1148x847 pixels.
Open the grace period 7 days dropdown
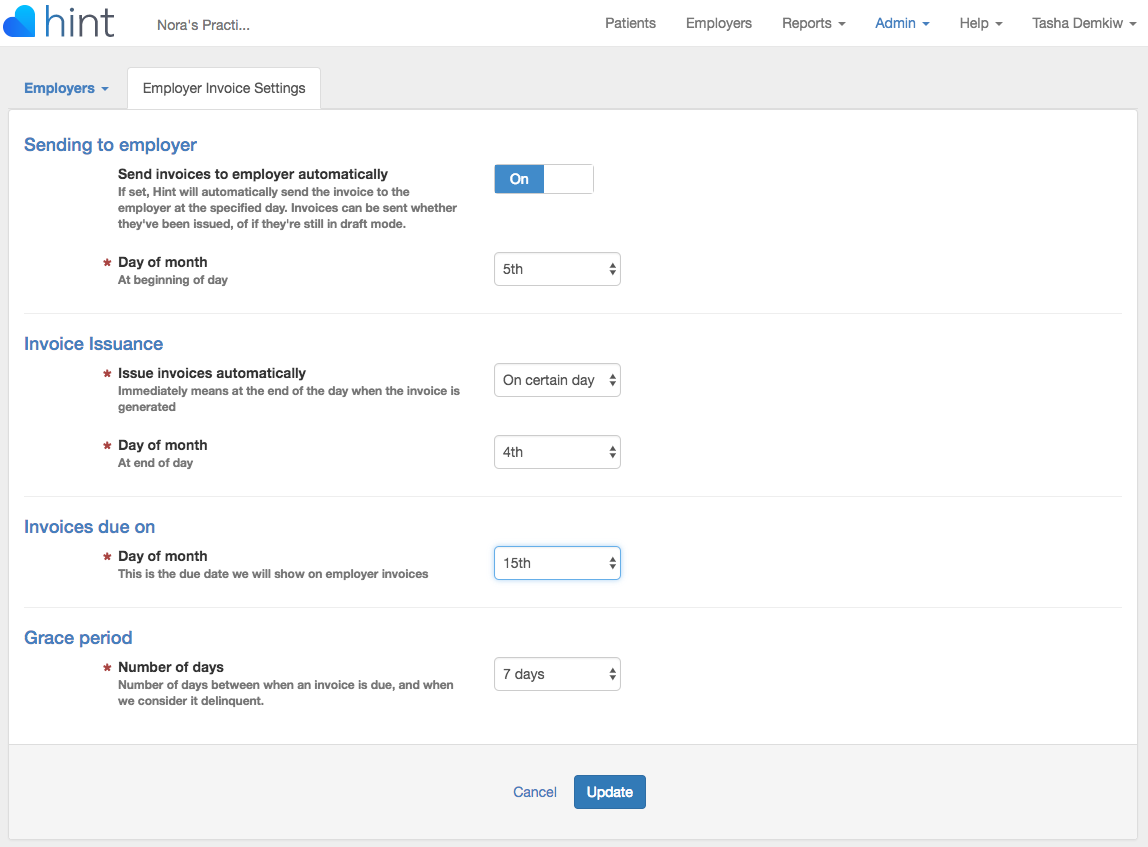pyautogui.click(x=557, y=674)
